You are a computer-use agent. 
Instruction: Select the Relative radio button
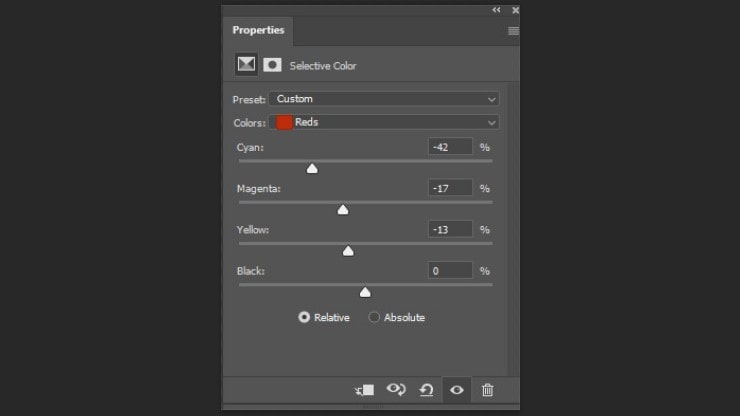click(304, 317)
